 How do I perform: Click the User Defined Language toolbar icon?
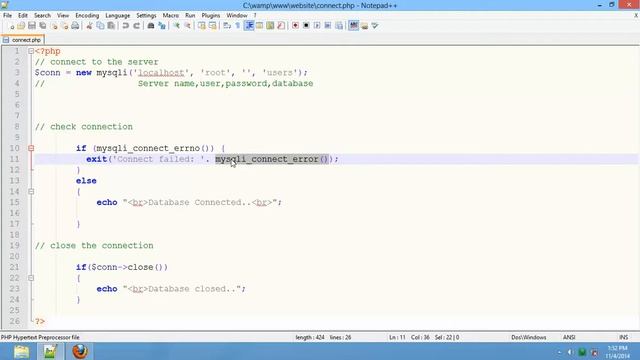coord(259,26)
